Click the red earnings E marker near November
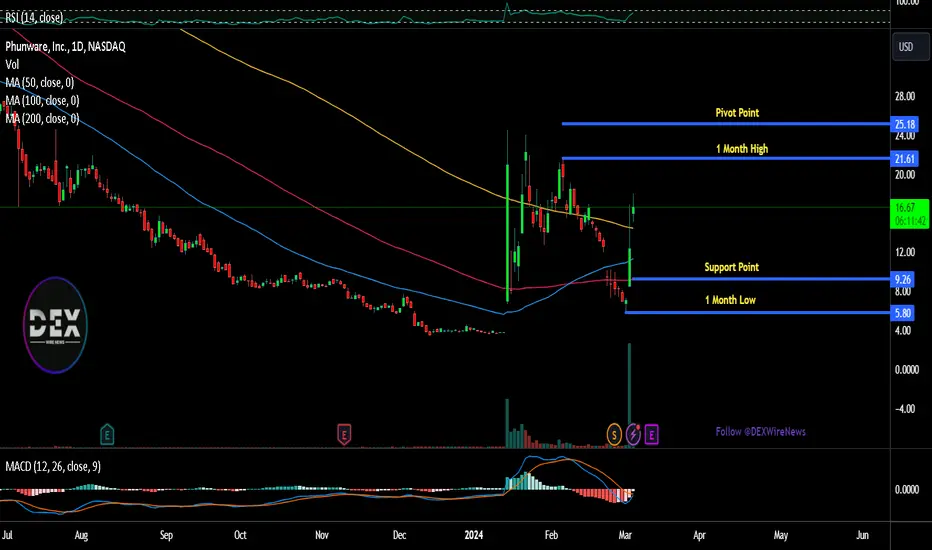 tap(344, 435)
